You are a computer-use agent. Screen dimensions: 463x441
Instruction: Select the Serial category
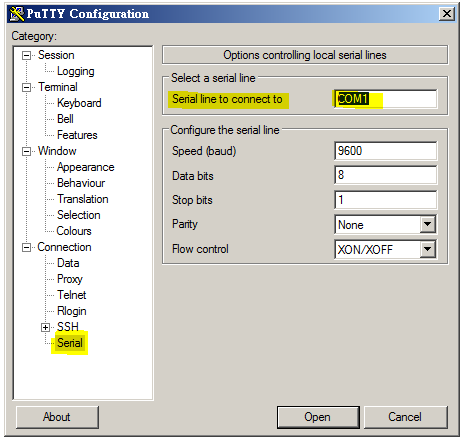[70, 343]
